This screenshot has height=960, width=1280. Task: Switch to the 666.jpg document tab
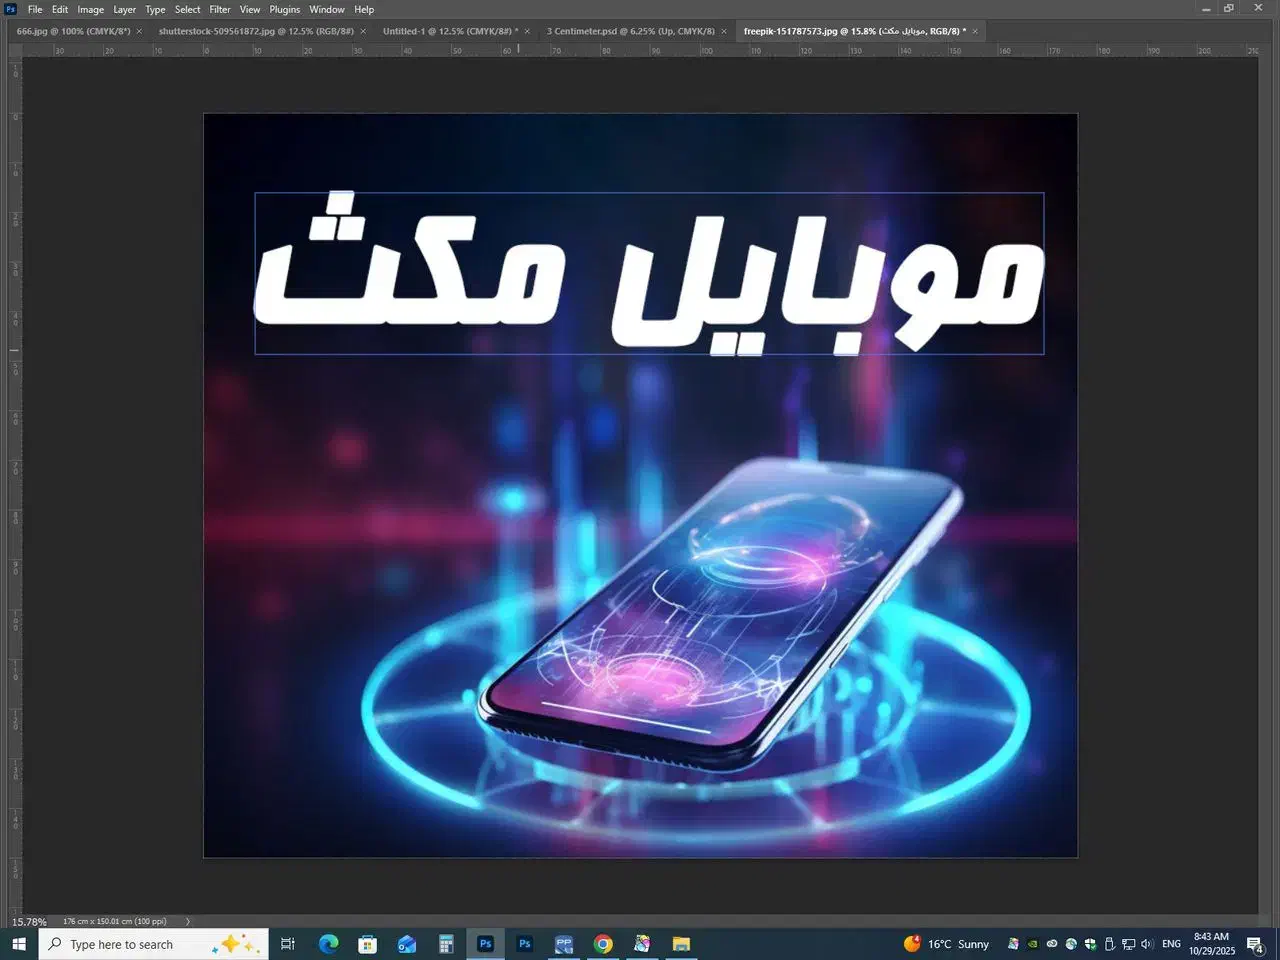pyautogui.click(x=73, y=31)
